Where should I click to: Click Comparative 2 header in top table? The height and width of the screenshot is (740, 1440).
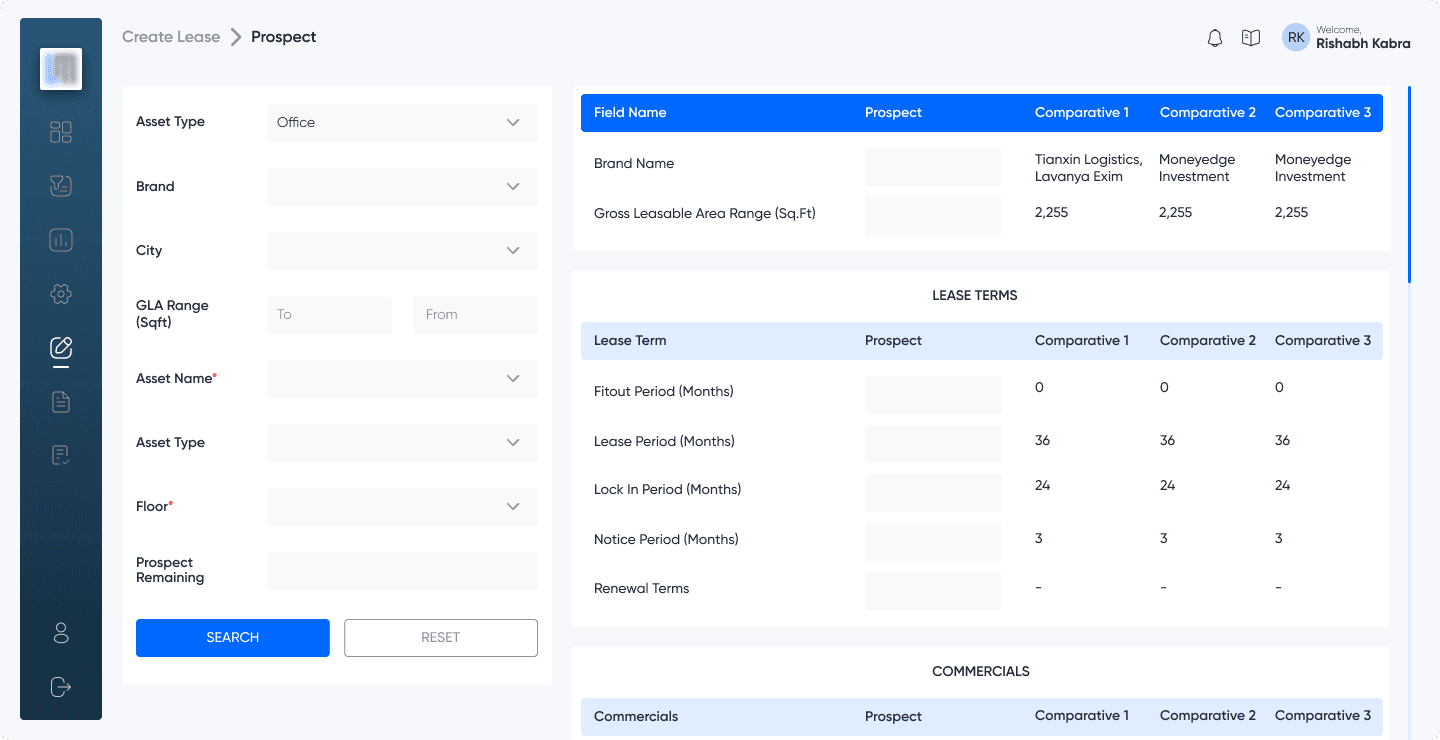tap(1208, 113)
